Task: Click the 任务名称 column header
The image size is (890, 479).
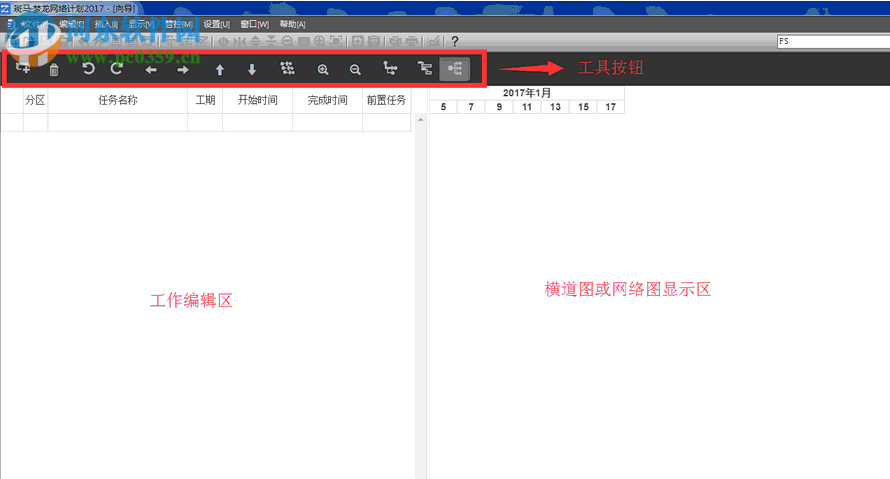Action: (117, 100)
